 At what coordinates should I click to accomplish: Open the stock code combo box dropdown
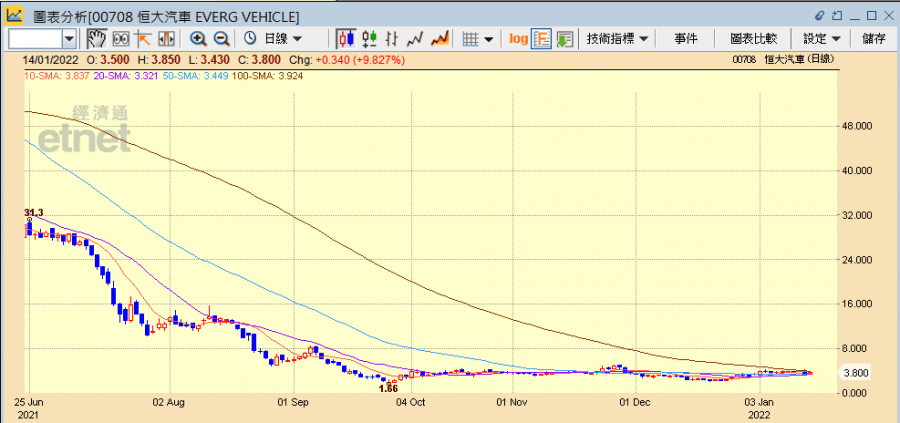(x=69, y=38)
